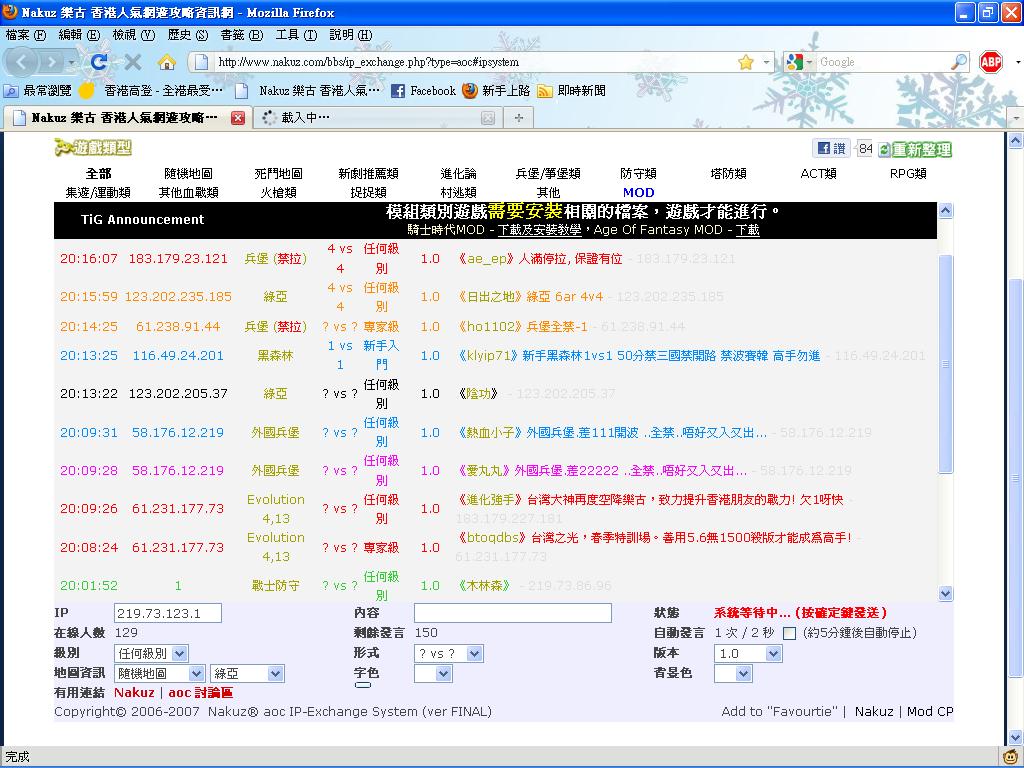
Task: Open the Adblock Plus ABP icon
Action: click(990, 62)
